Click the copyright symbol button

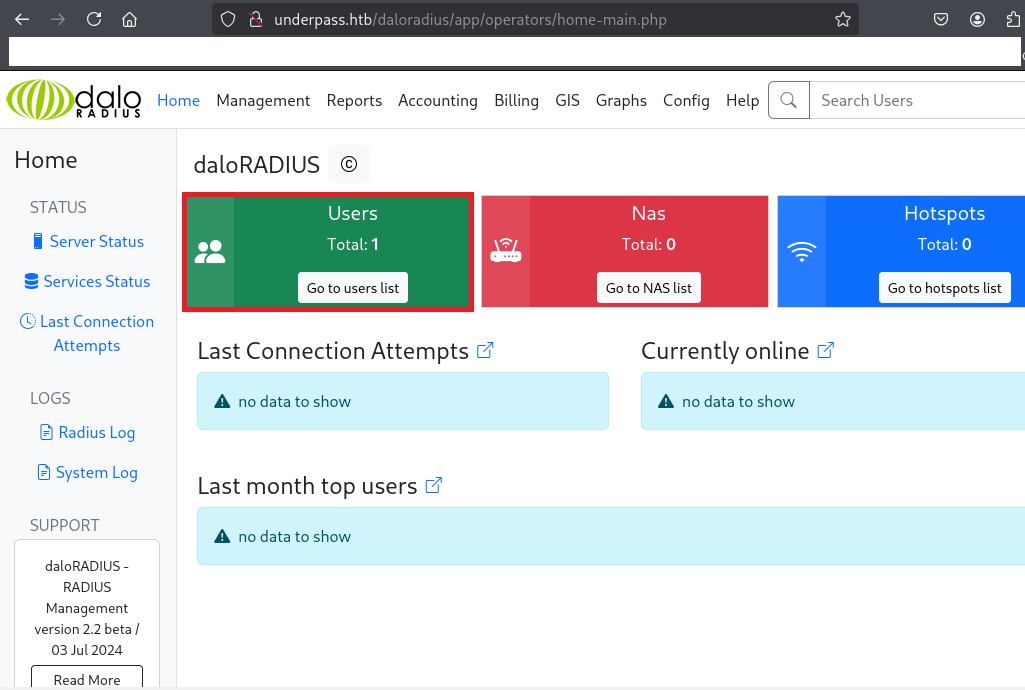348,165
